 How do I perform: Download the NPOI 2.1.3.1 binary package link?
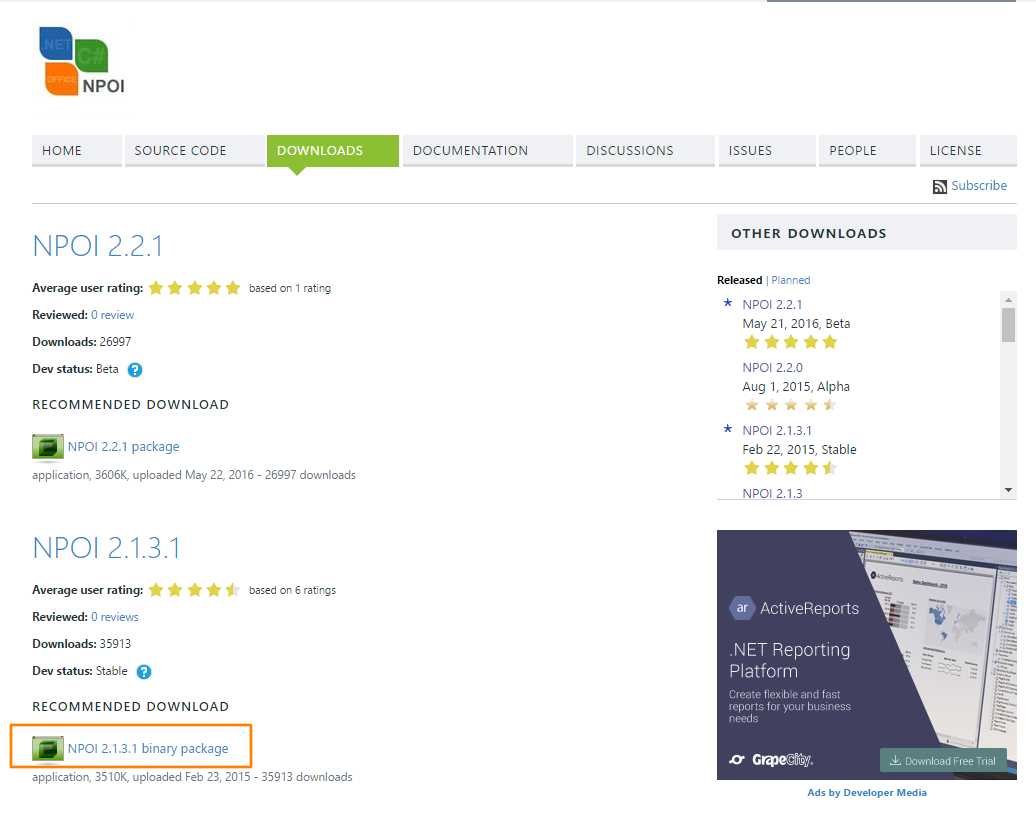pyautogui.click(x=148, y=749)
